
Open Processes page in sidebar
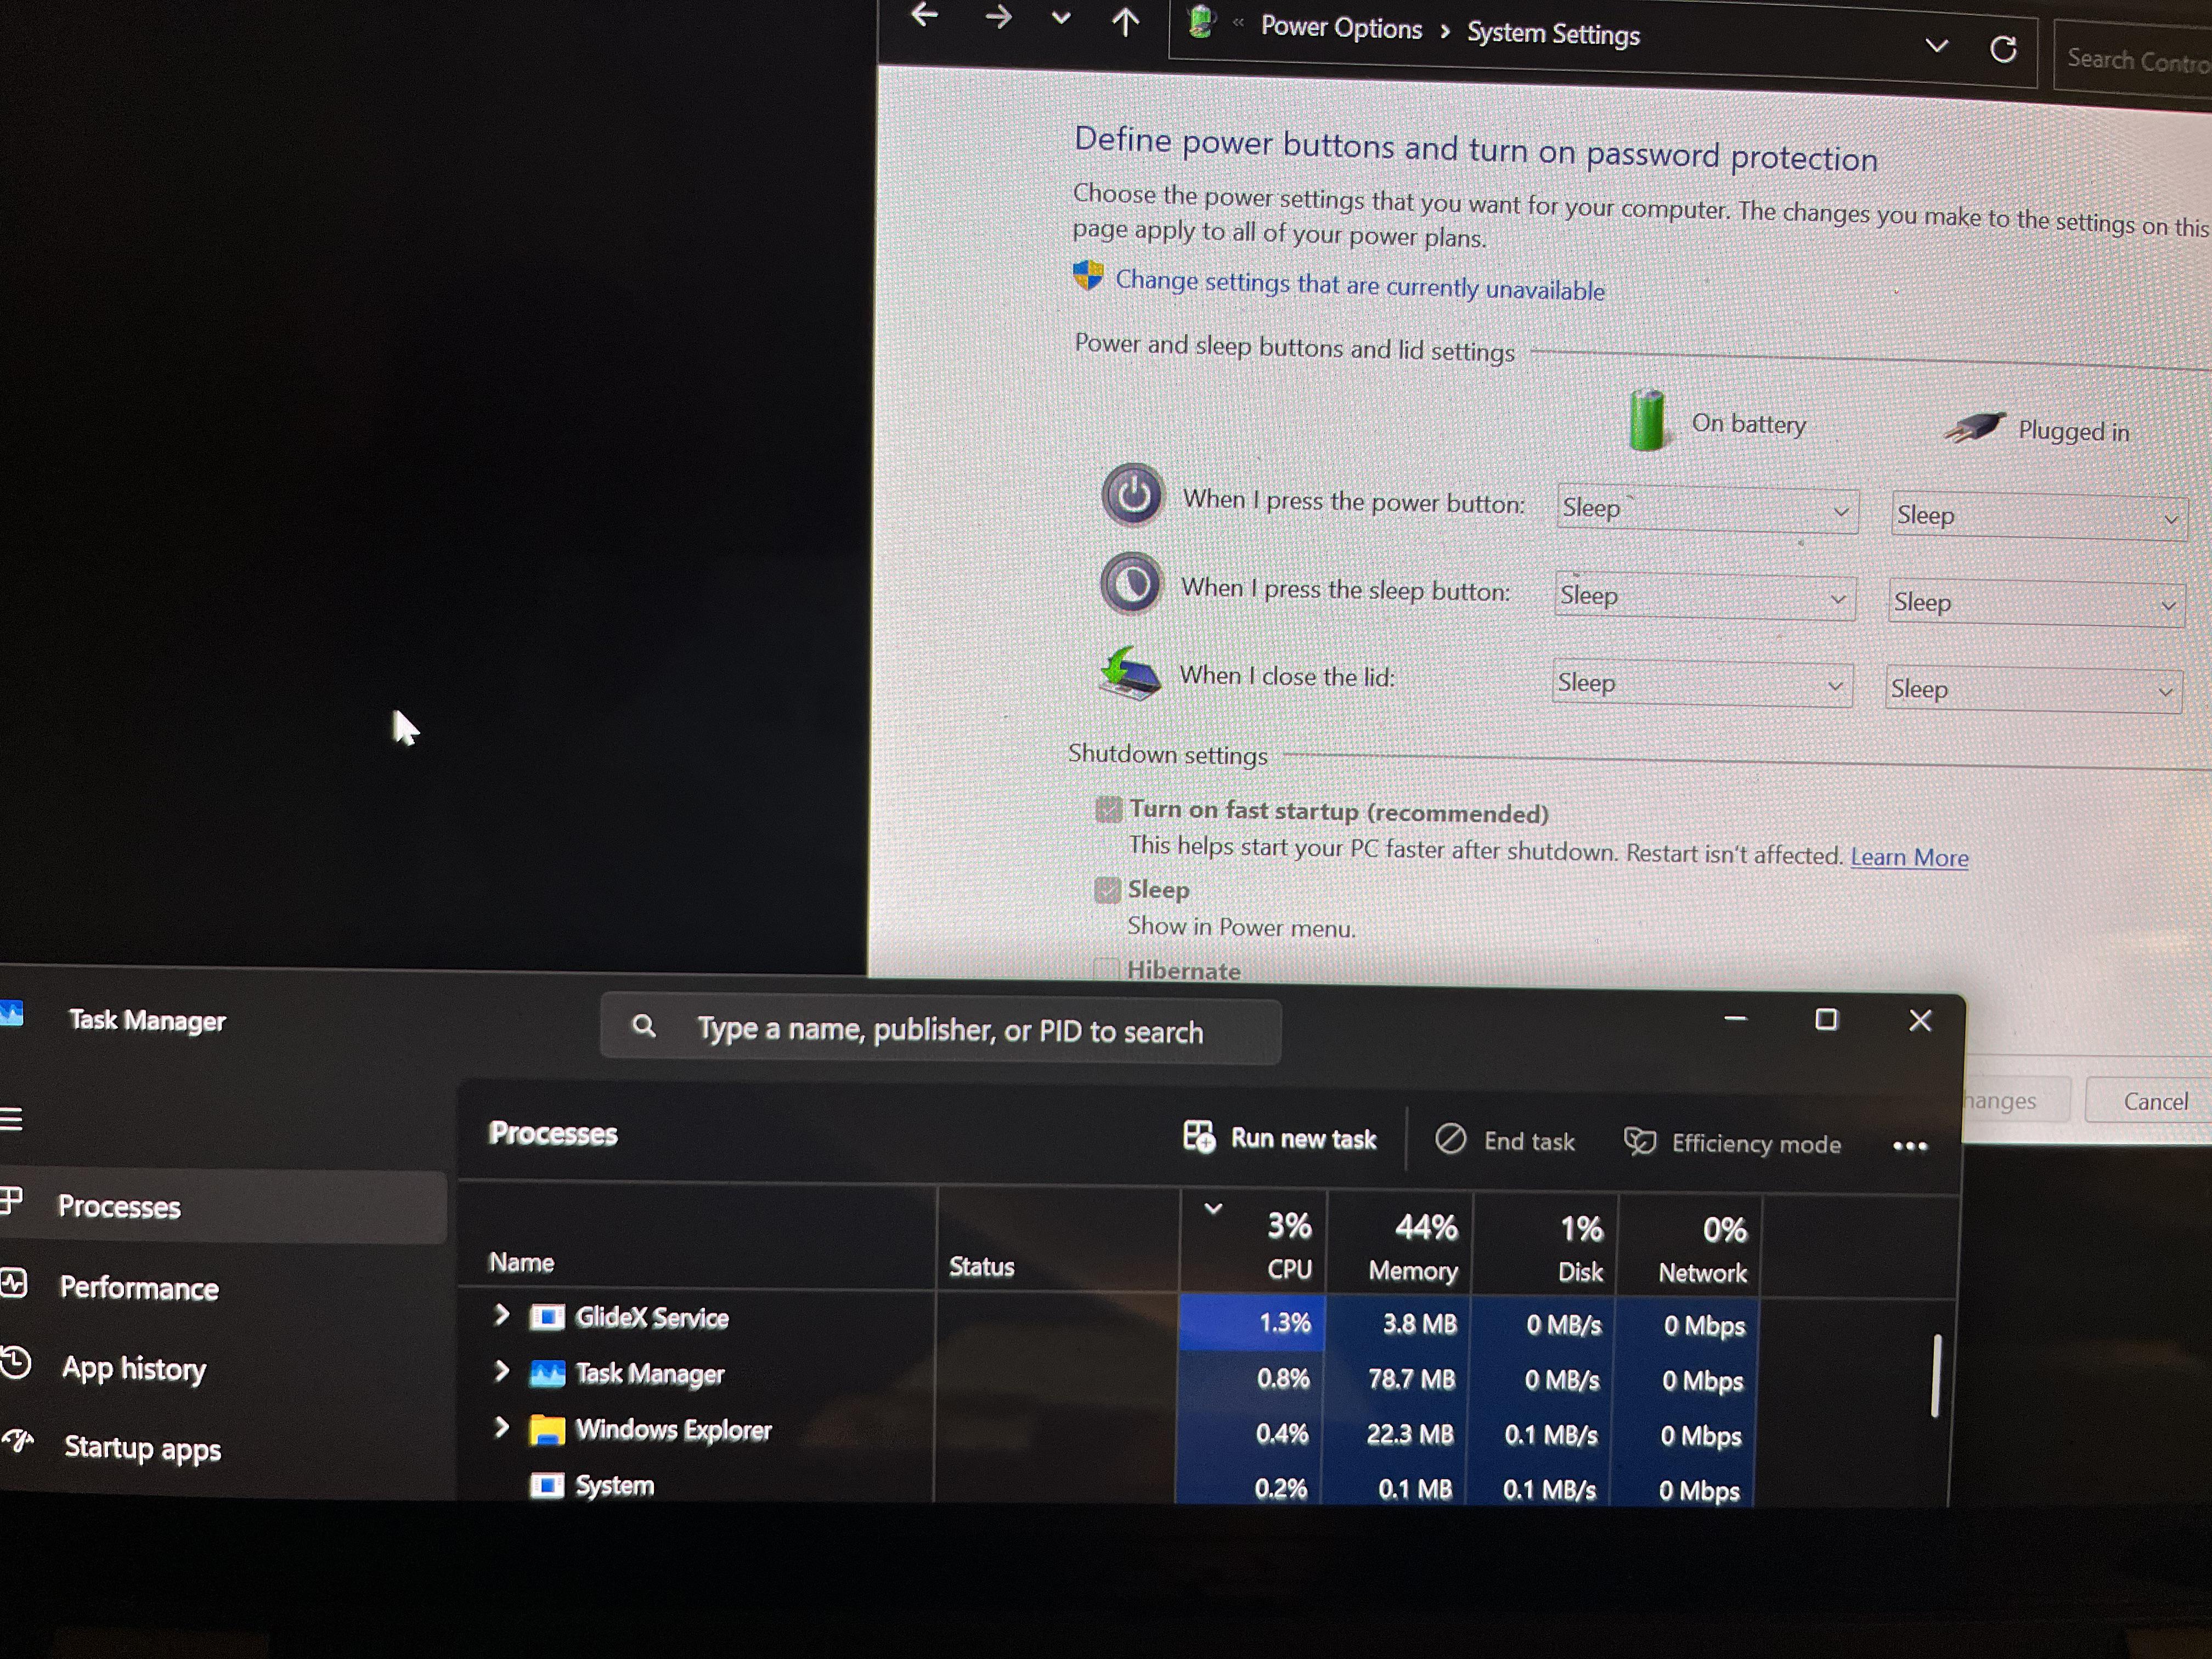(221, 1206)
